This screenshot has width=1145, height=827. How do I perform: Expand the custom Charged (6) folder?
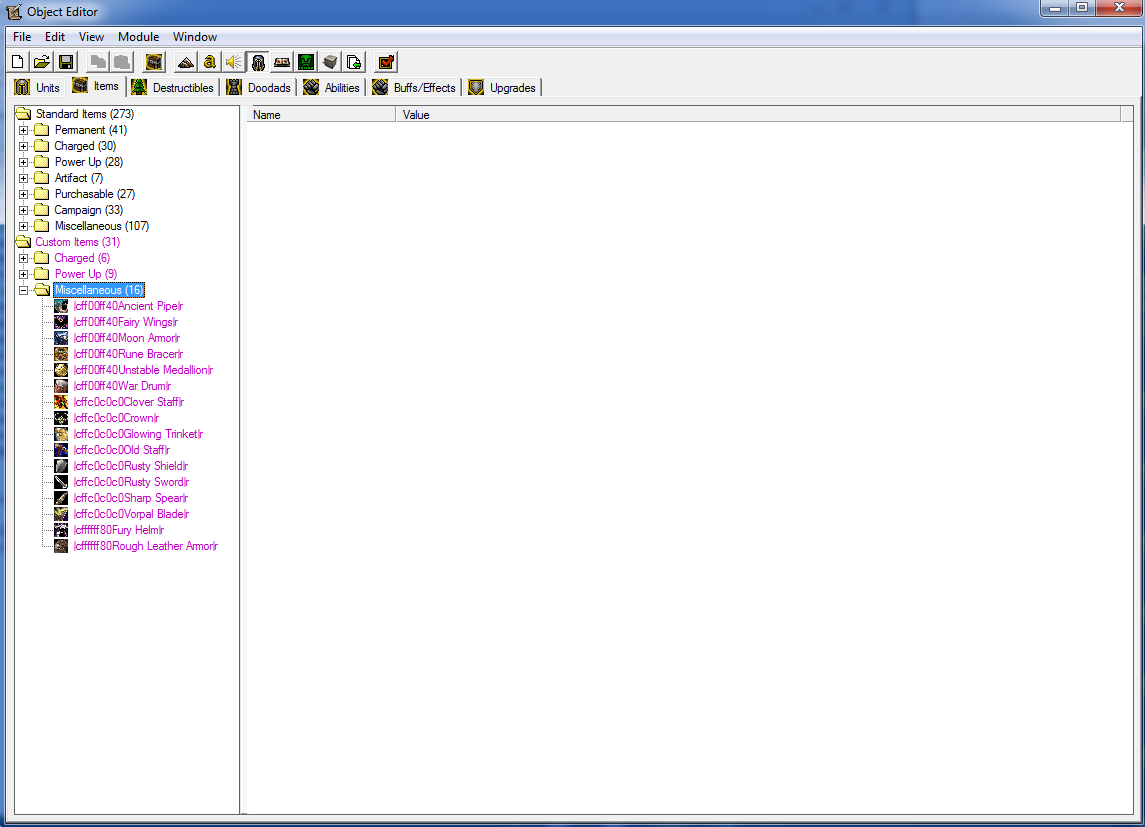pyautogui.click(x=23, y=258)
